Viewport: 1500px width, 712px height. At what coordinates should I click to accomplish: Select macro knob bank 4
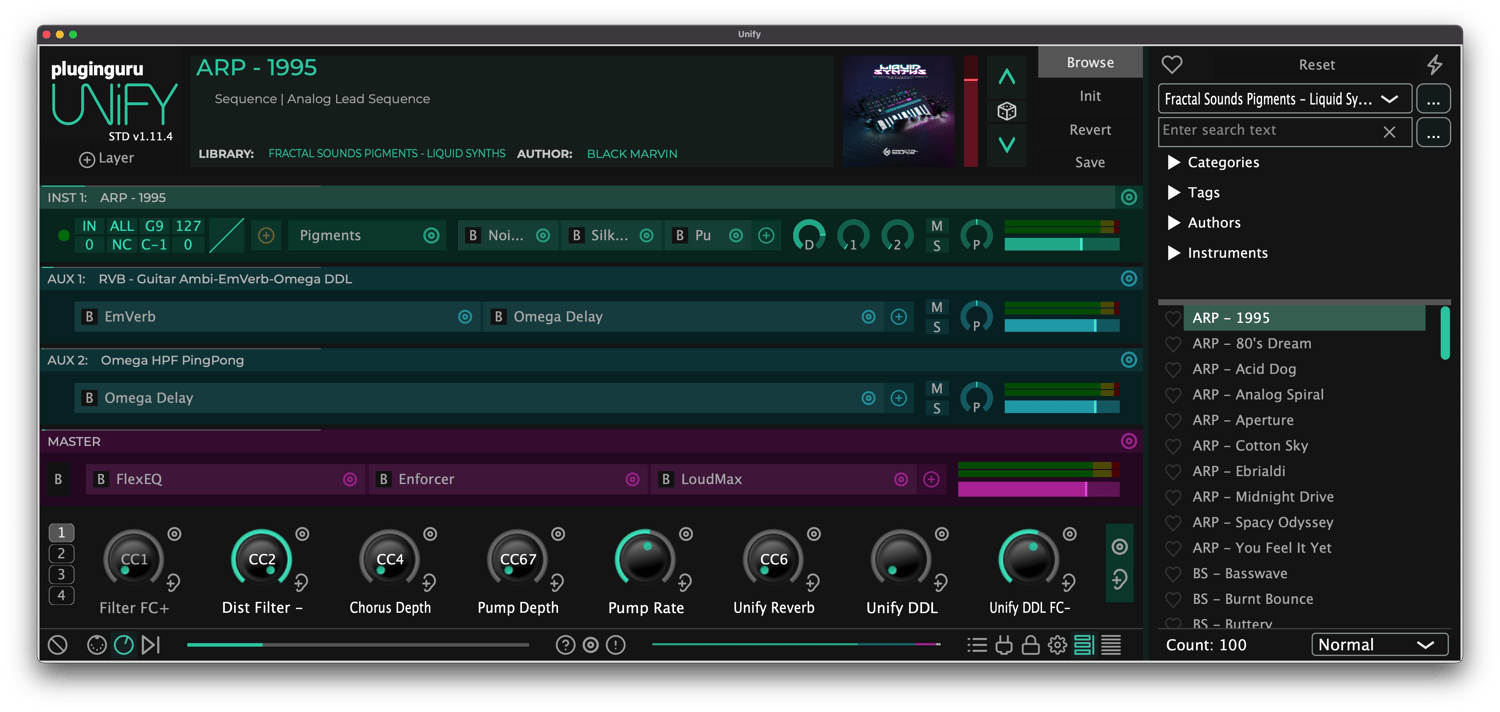click(x=61, y=596)
